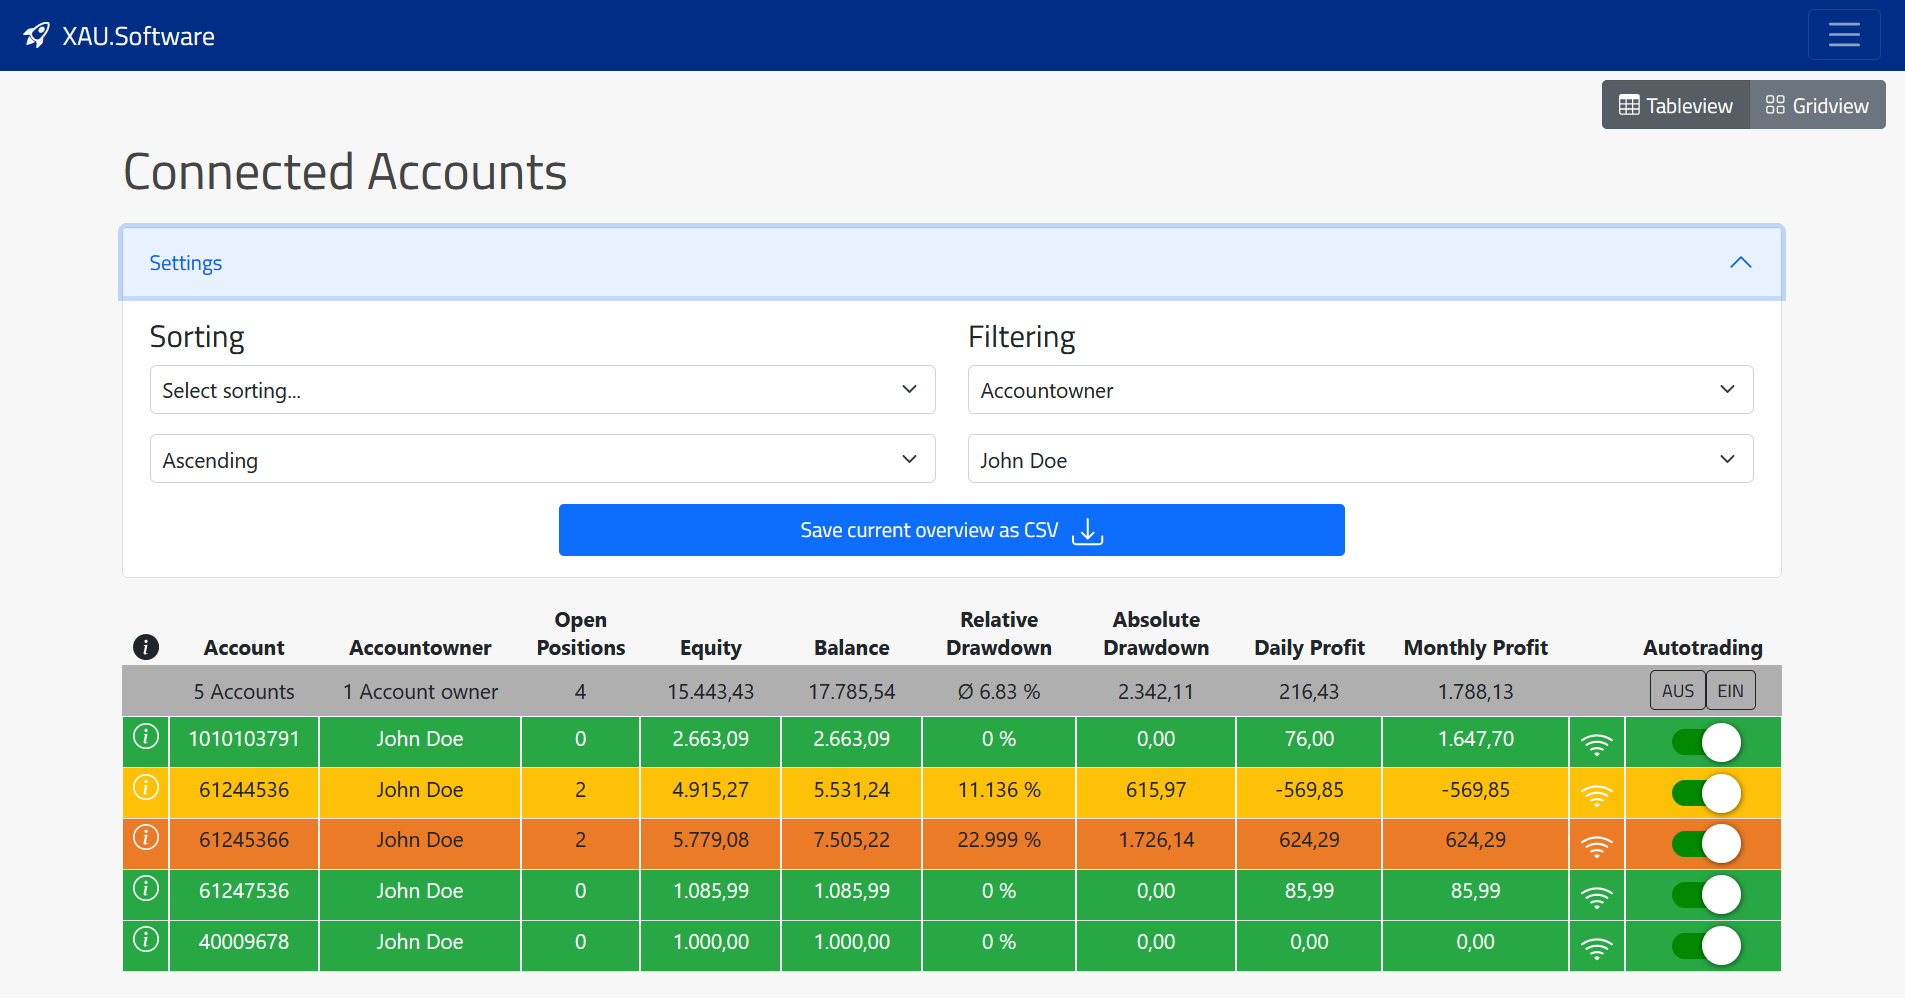The width and height of the screenshot is (1905, 1001).
Task: Click relative drawdown 22.999 %
Action: coord(998,840)
